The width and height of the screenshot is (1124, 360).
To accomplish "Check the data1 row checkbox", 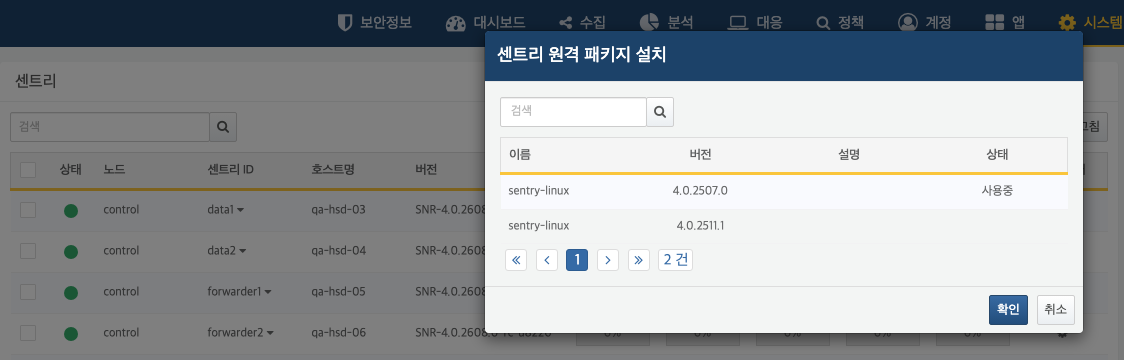I will coord(28,210).
